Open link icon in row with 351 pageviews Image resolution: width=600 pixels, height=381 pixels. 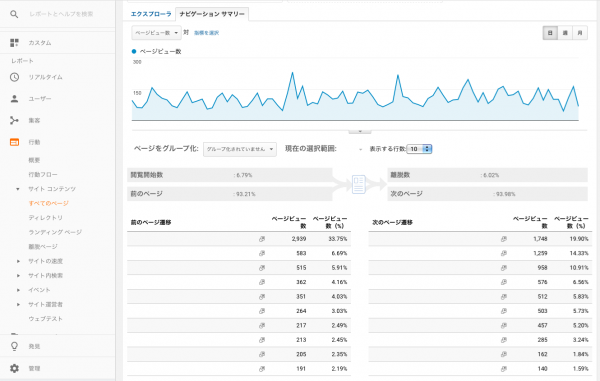(x=262, y=296)
